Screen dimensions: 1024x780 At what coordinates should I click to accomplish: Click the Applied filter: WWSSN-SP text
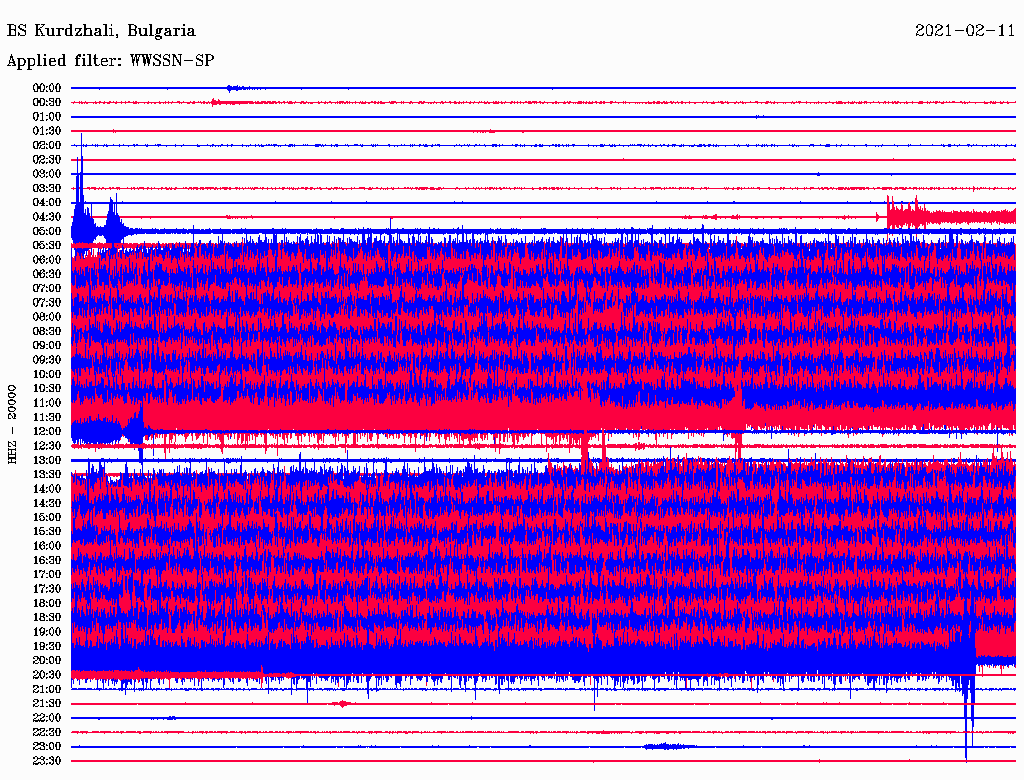(110, 61)
